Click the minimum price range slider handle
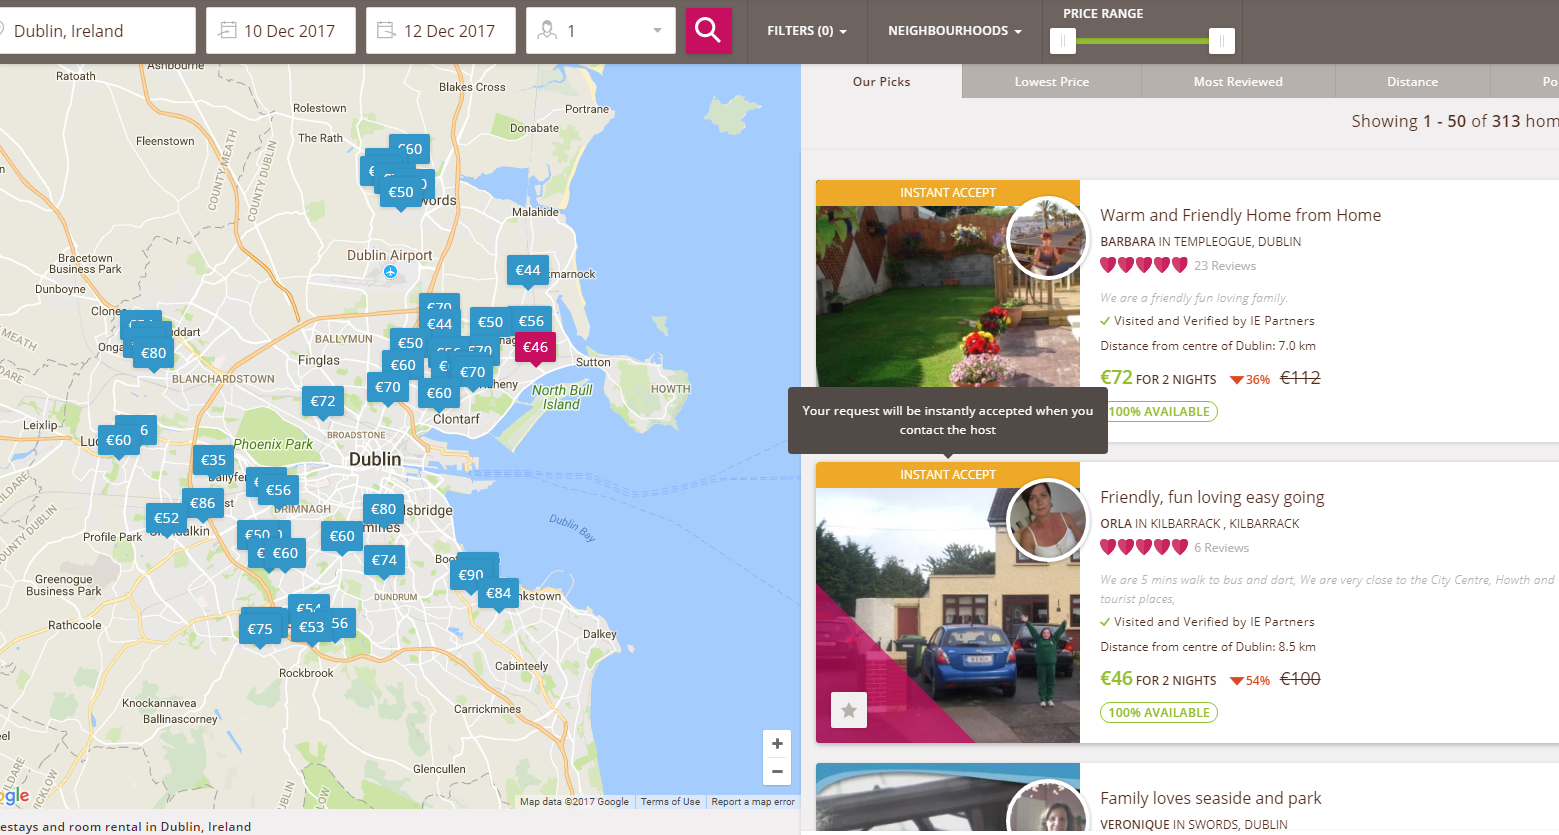 tap(1063, 41)
